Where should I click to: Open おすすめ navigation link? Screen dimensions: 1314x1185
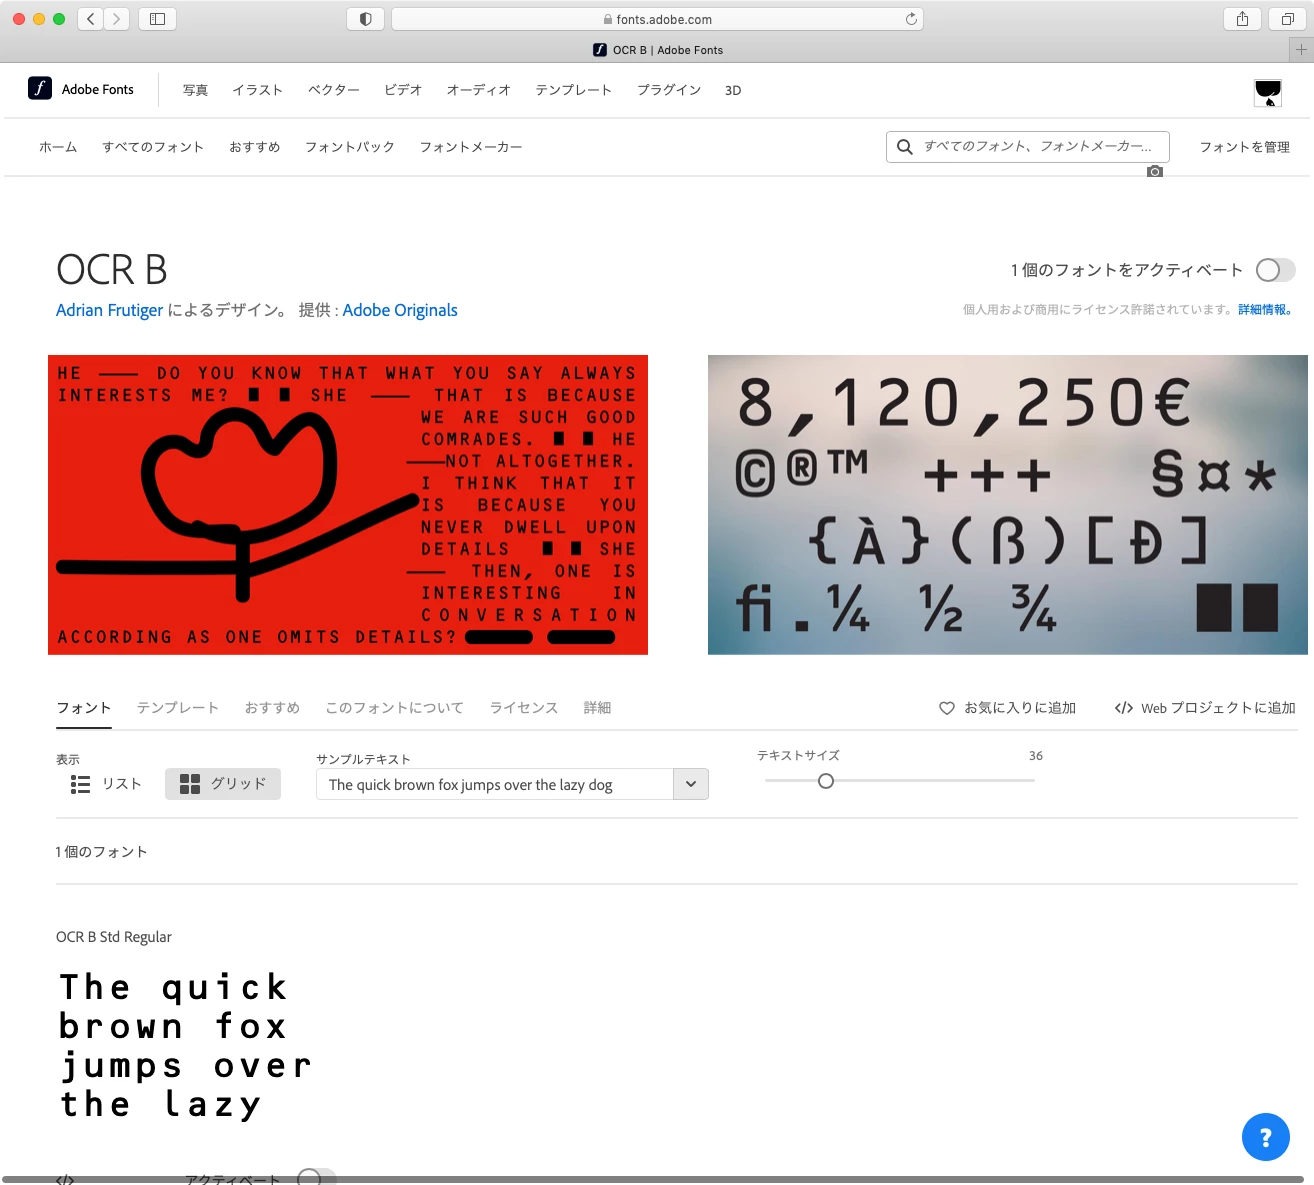(x=255, y=147)
